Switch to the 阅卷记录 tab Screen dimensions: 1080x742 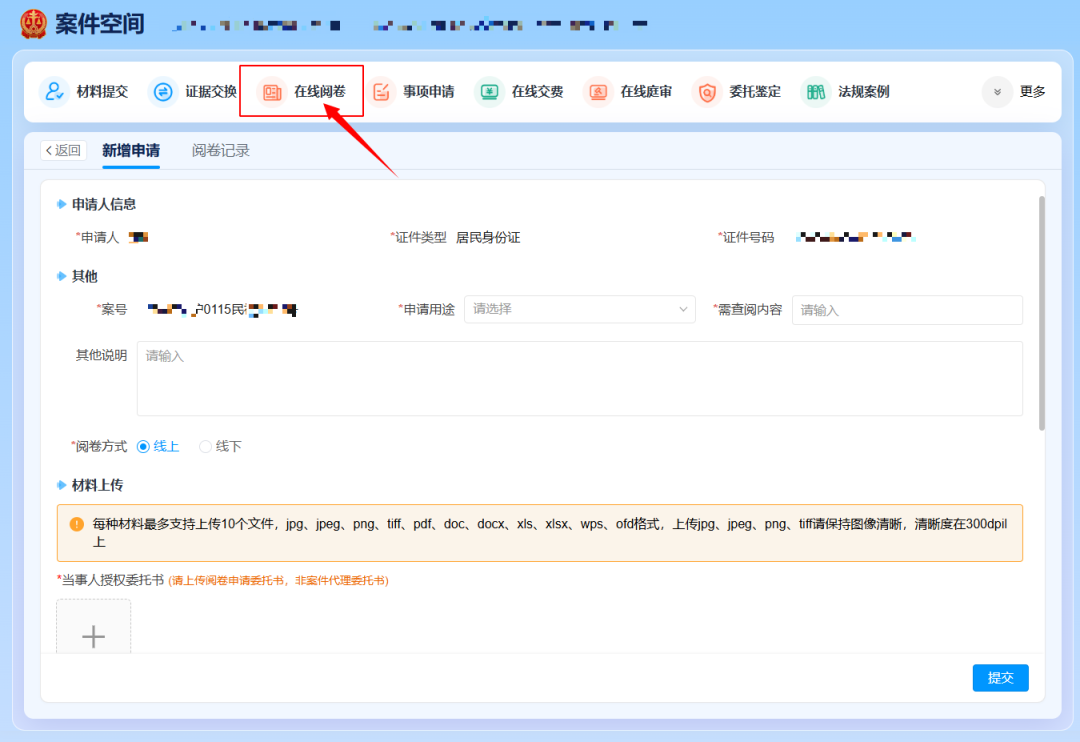point(221,151)
